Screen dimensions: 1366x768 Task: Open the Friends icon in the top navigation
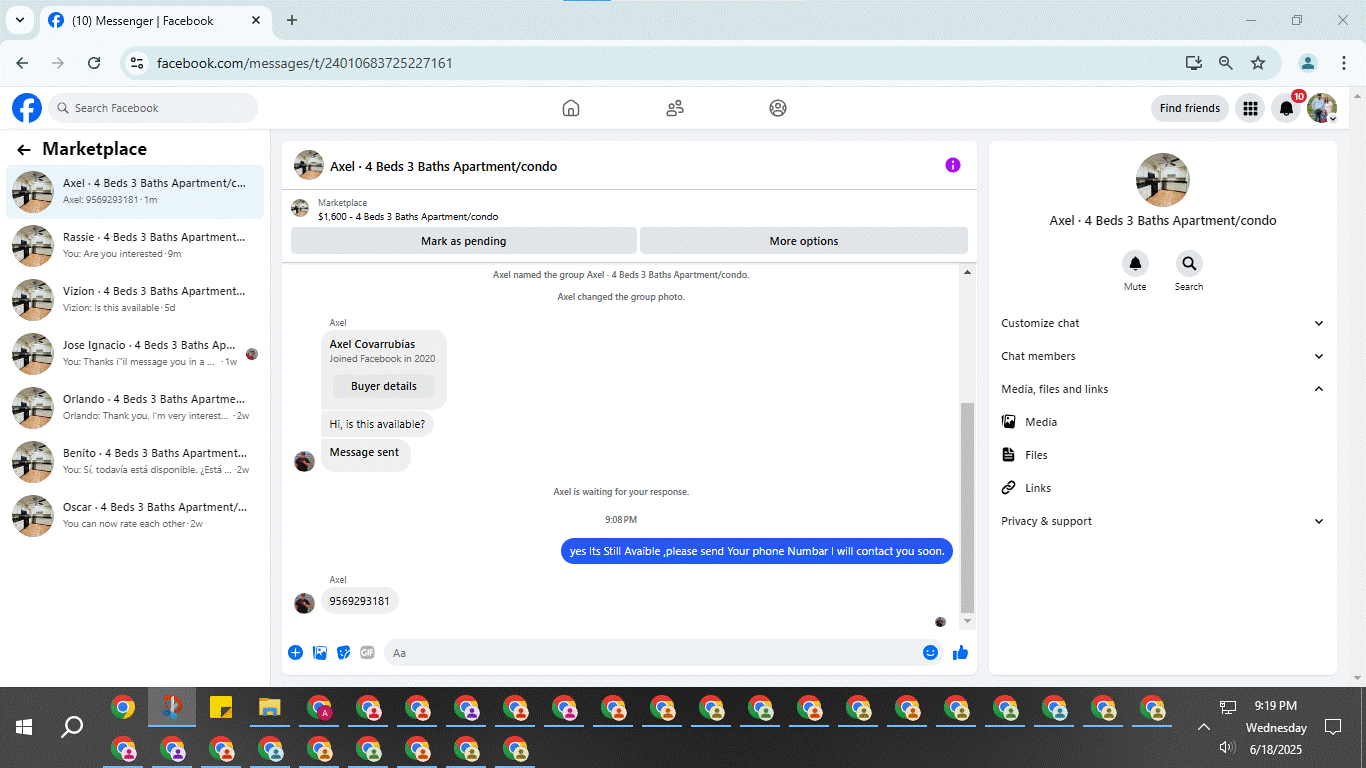[x=675, y=108]
